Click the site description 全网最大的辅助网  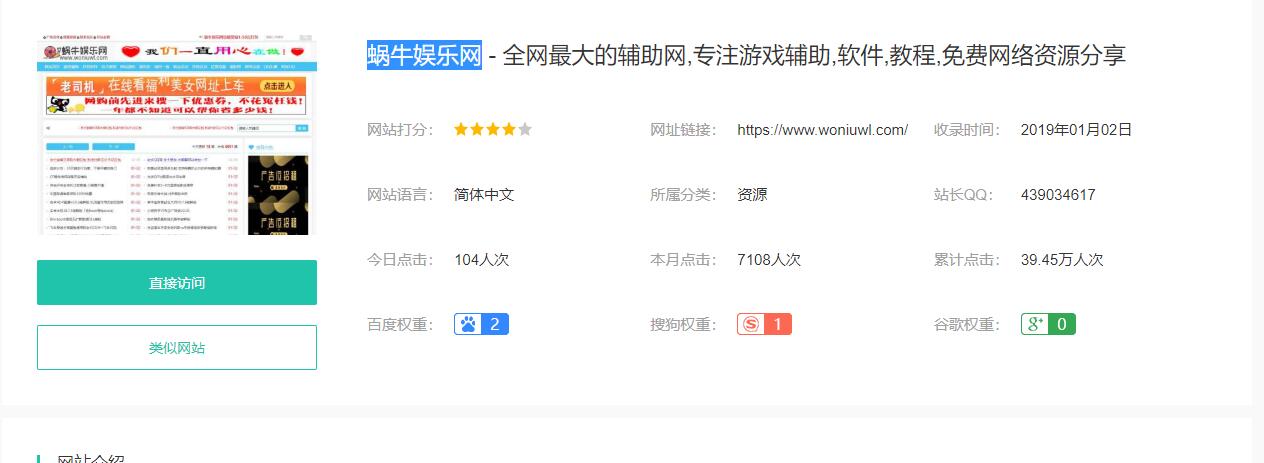tap(596, 55)
